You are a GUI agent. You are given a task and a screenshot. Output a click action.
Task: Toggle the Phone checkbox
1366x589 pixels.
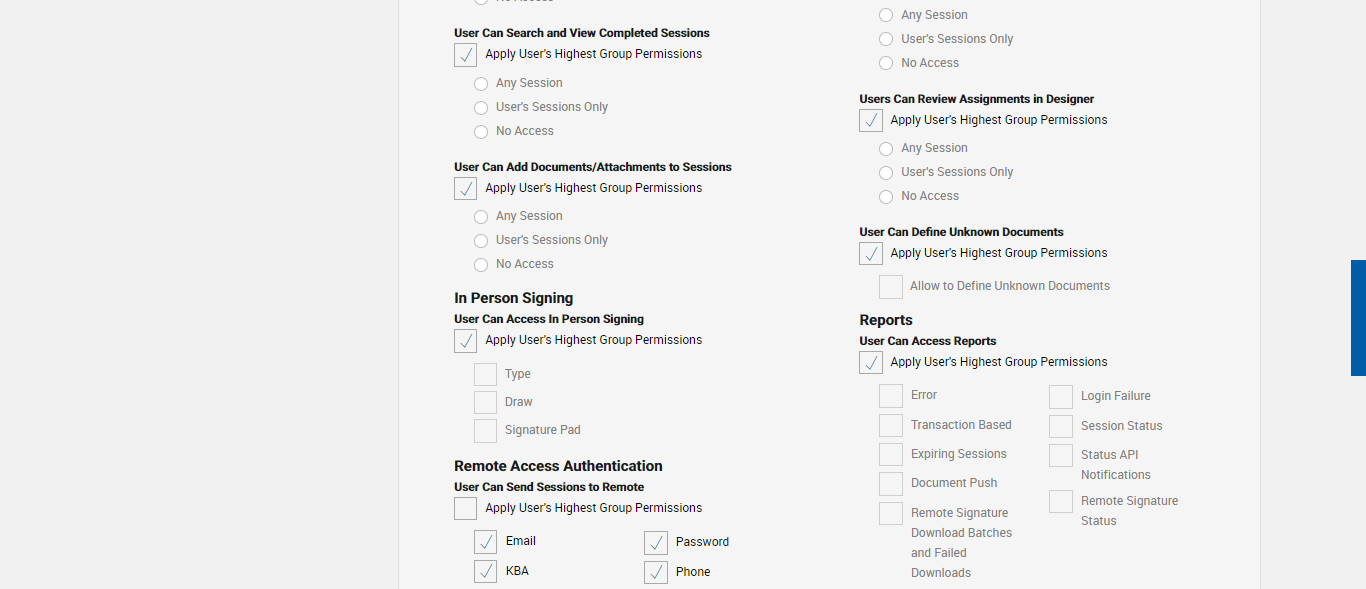pos(655,573)
